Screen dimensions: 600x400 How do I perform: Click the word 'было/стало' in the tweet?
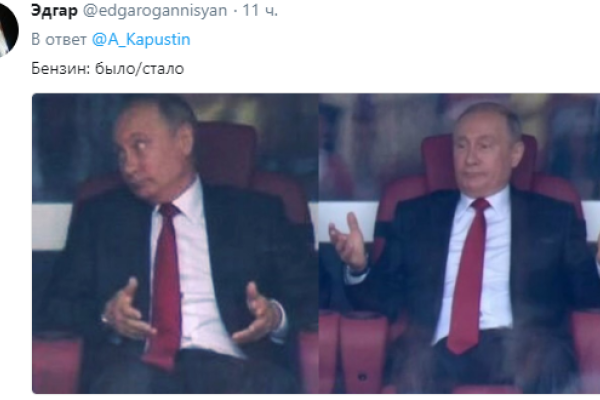click(139, 69)
